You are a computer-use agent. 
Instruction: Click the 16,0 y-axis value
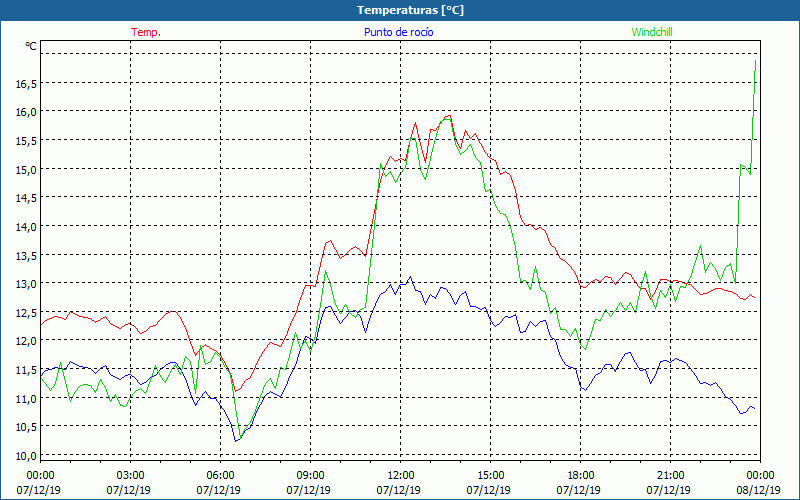click(26, 113)
